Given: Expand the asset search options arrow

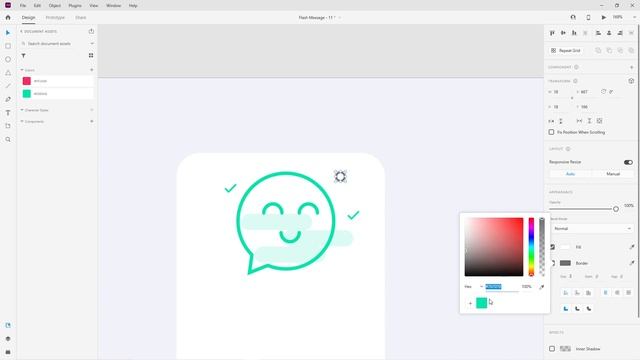Looking at the screenshot, I should pyautogui.click(x=92, y=43).
